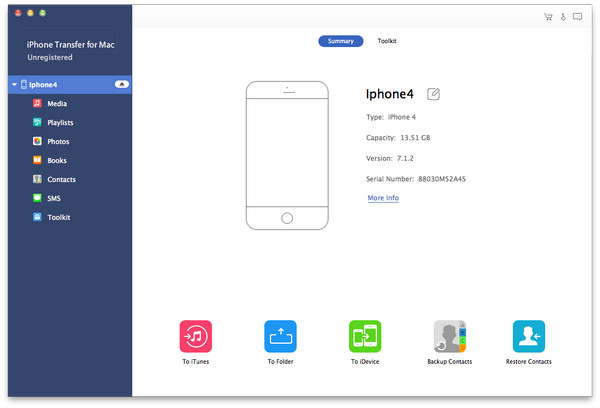Select Contacts in the sidebar
This screenshot has height=408, width=600.
[61, 179]
